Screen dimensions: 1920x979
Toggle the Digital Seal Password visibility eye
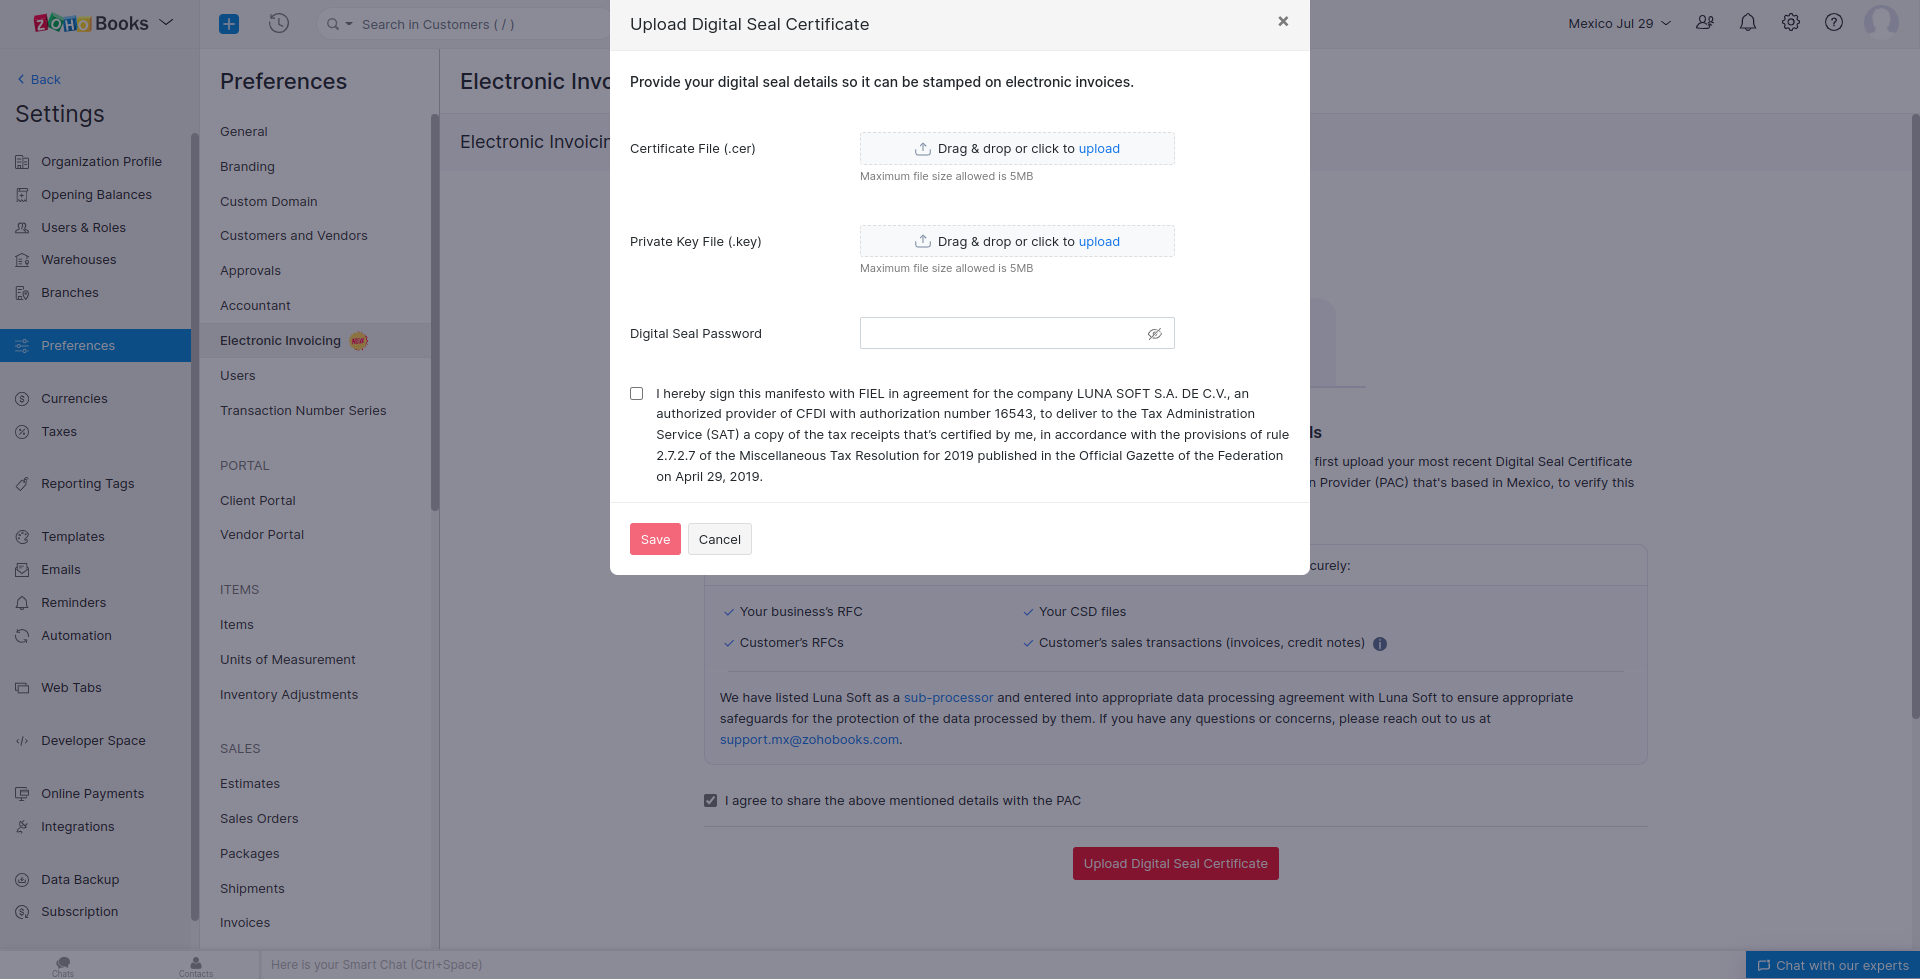(1155, 333)
